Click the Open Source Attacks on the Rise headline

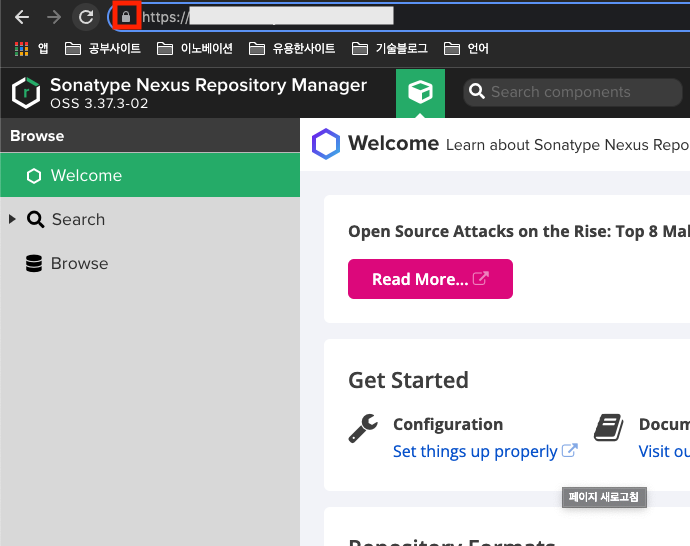coord(519,231)
